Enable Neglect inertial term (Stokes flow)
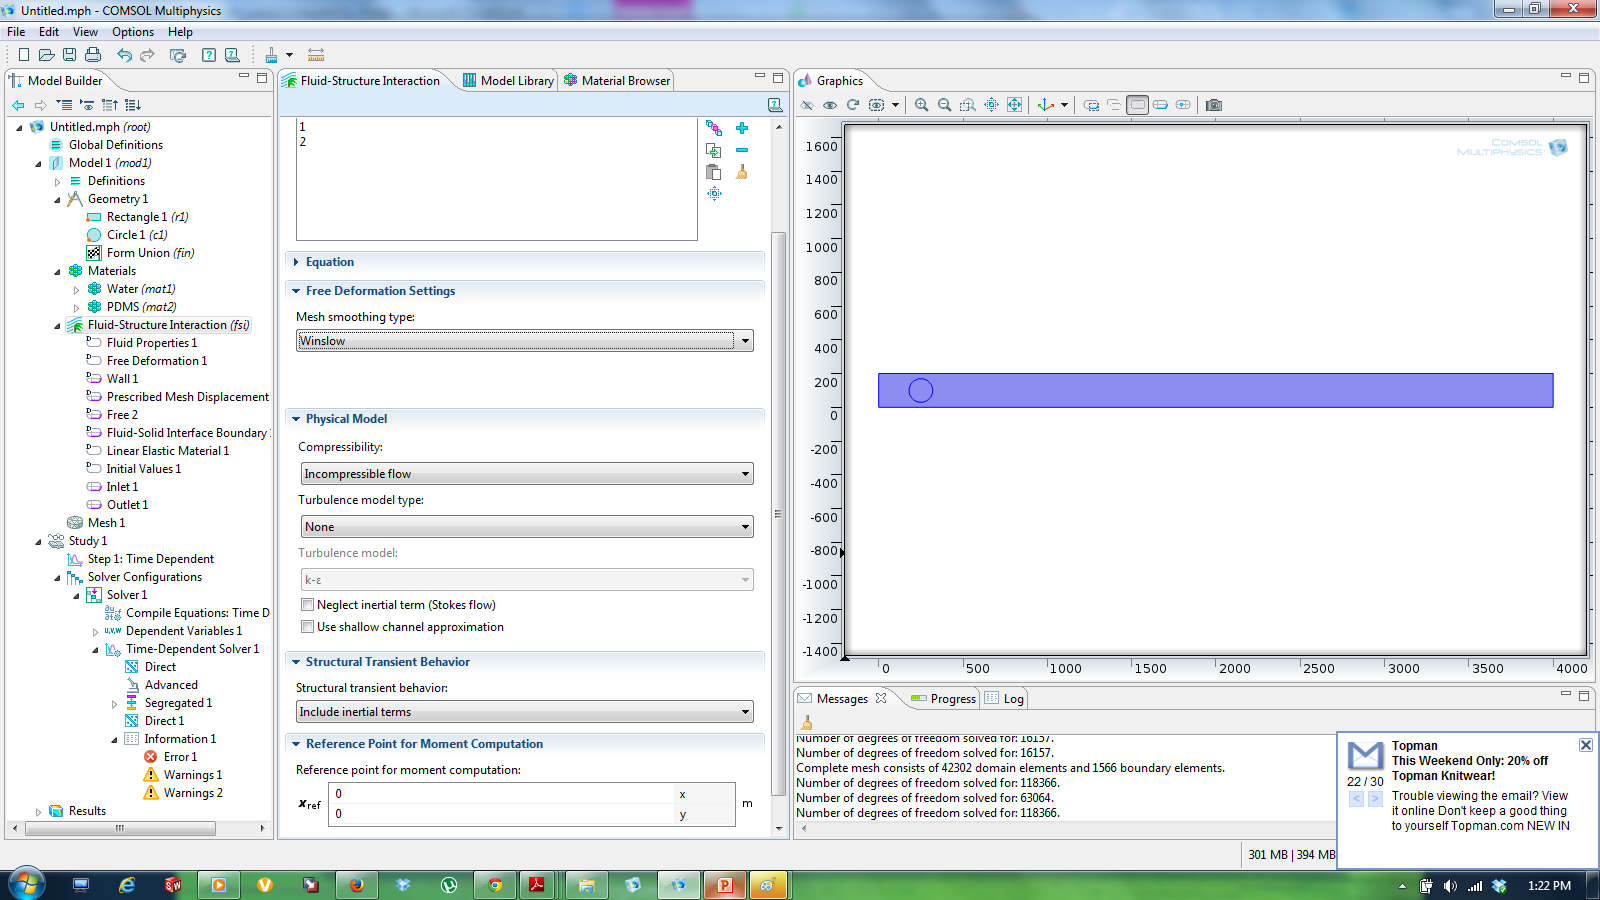 pos(308,605)
